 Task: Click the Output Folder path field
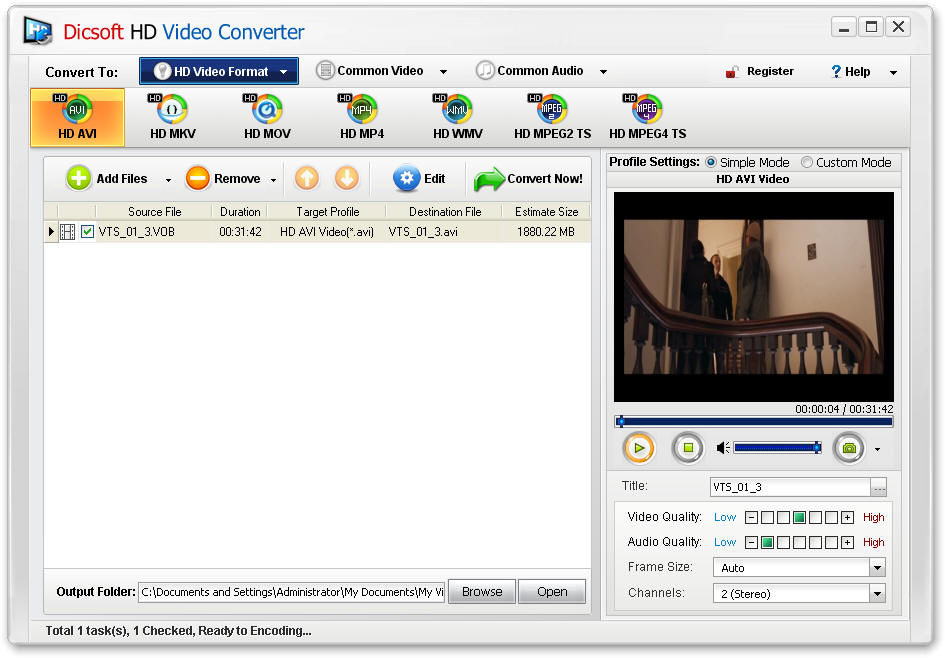(292, 592)
